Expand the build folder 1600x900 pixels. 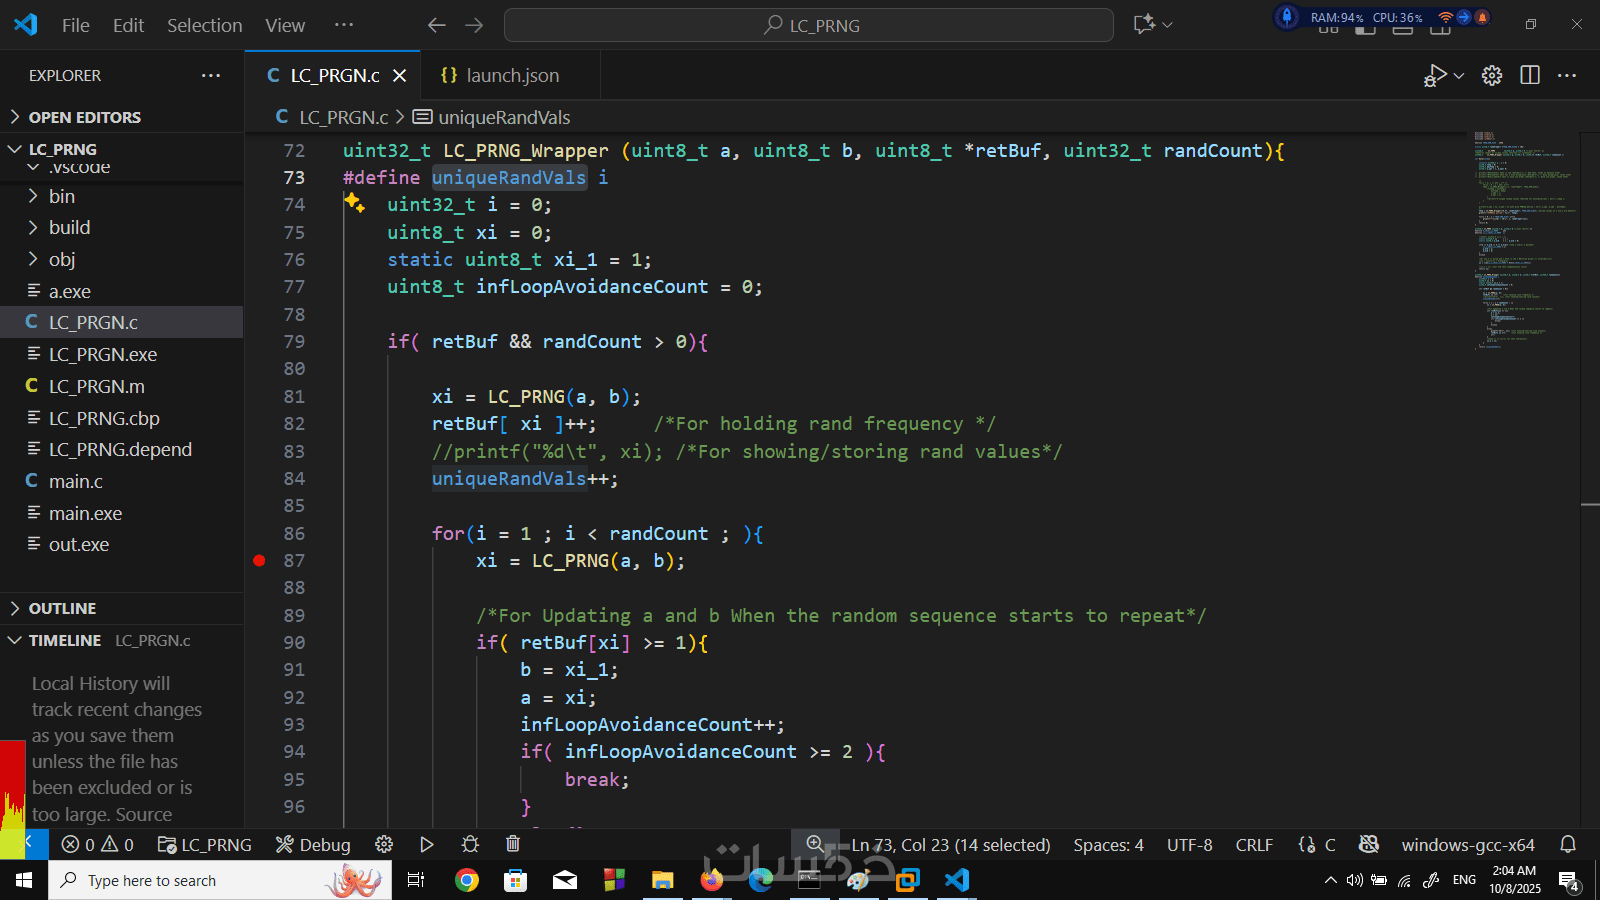69,228
